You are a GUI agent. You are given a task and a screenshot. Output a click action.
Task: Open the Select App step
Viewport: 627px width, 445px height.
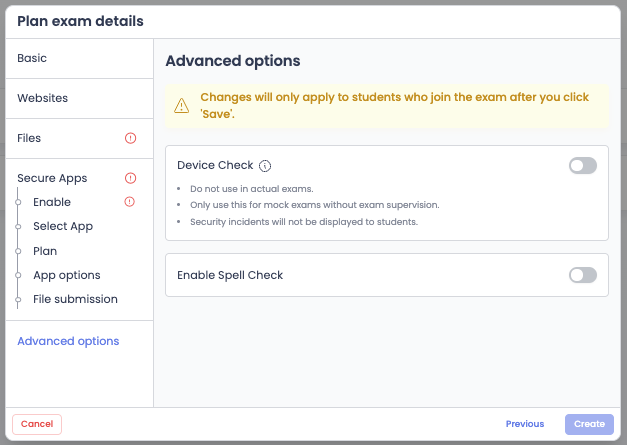(x=63, y=226)
